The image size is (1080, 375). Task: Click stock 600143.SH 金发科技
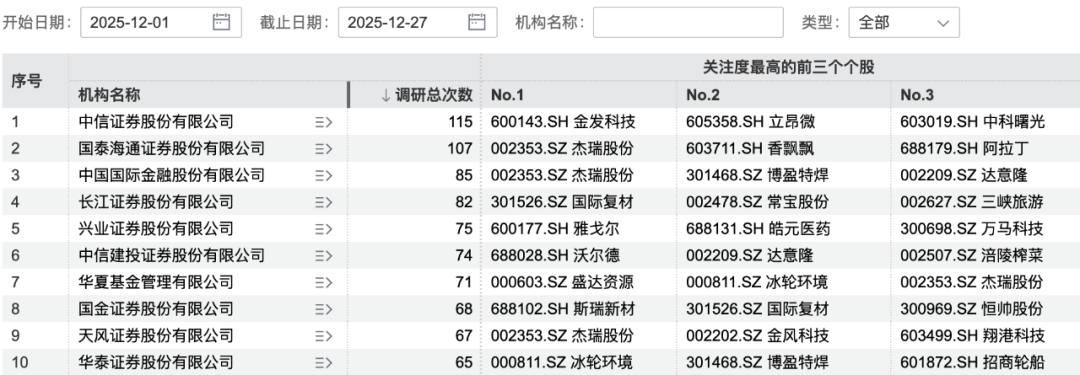[563, 122]
